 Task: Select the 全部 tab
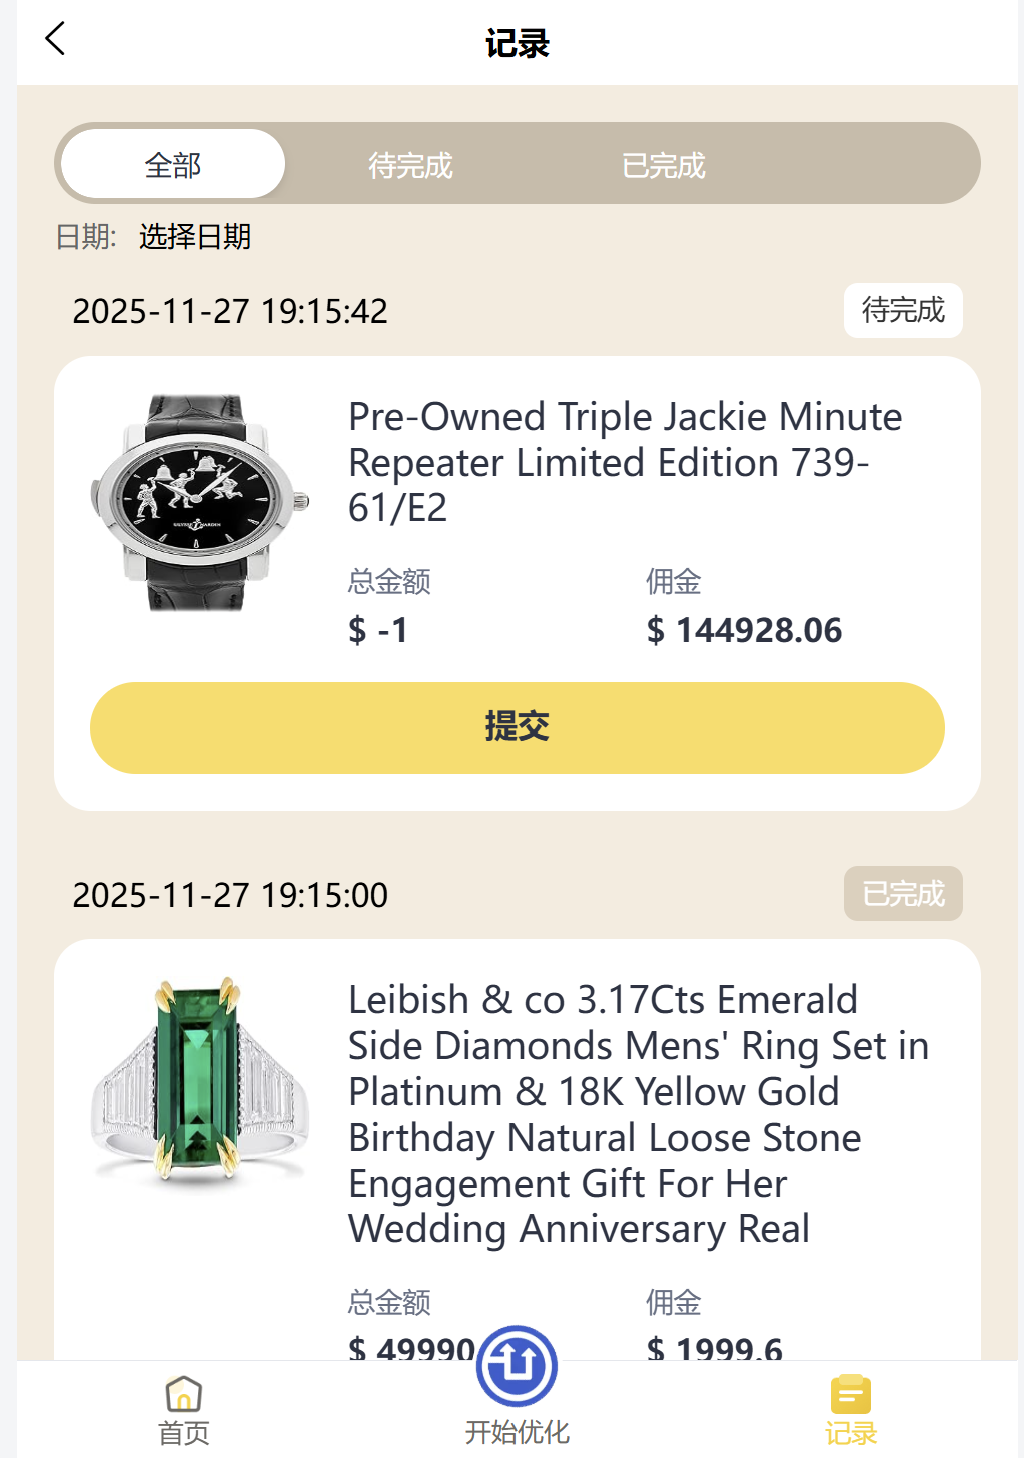[173, 164]
